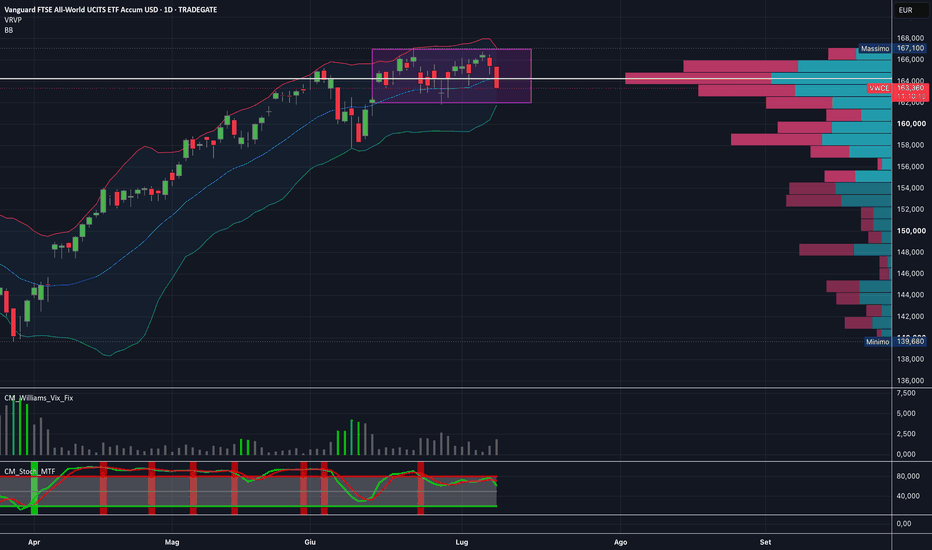Select the purple rectangle drawing on the chart
This screenshot has width=932, height=550.
(x=452, y=76)
